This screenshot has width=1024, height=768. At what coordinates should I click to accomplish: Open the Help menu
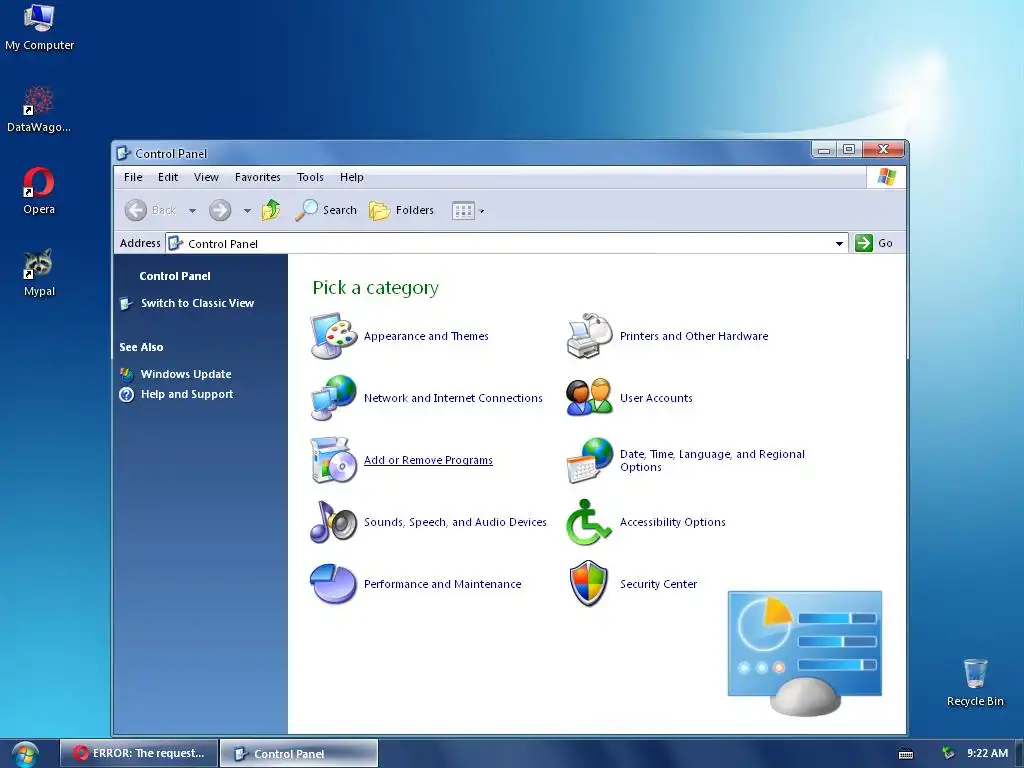[351, 177]
